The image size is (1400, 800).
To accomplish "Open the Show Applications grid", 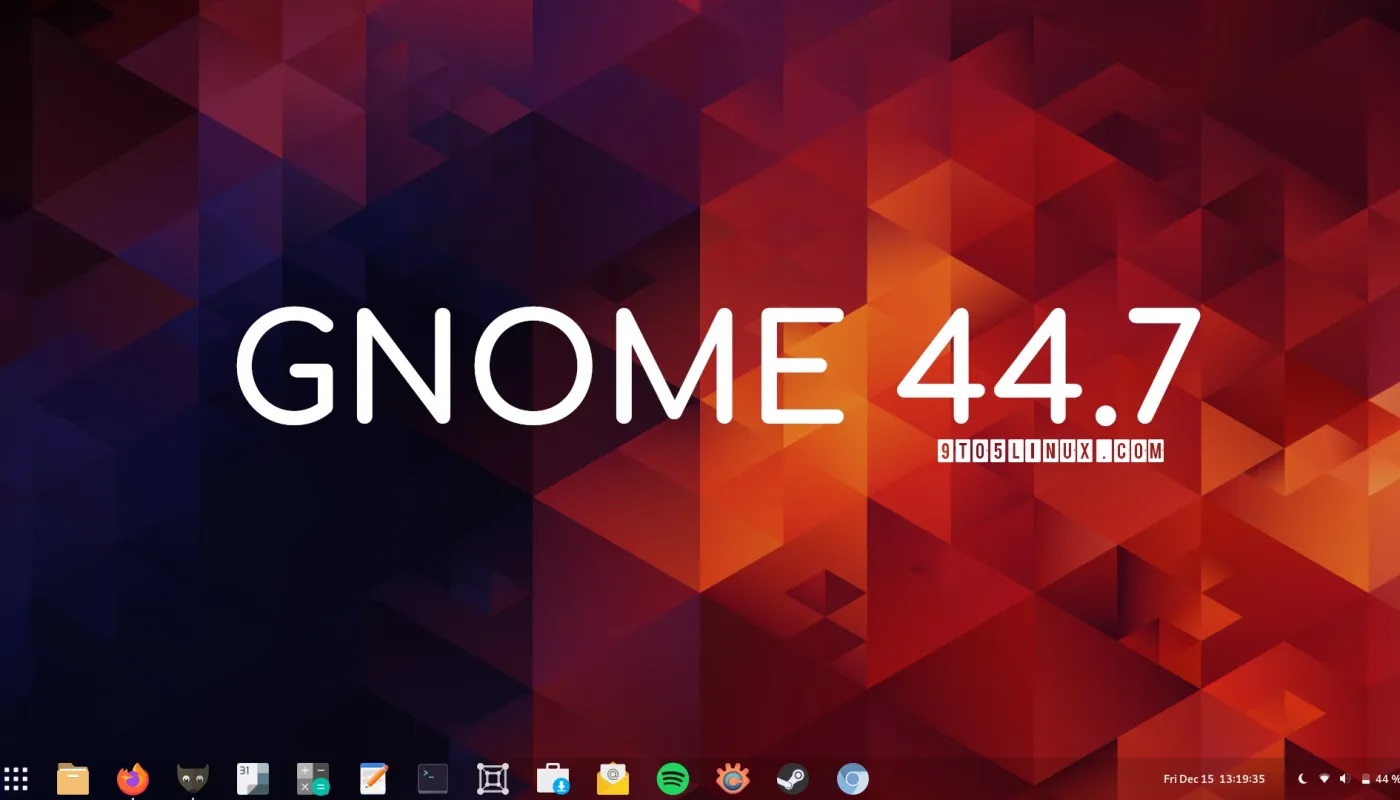I will click(x=16, y=779).
